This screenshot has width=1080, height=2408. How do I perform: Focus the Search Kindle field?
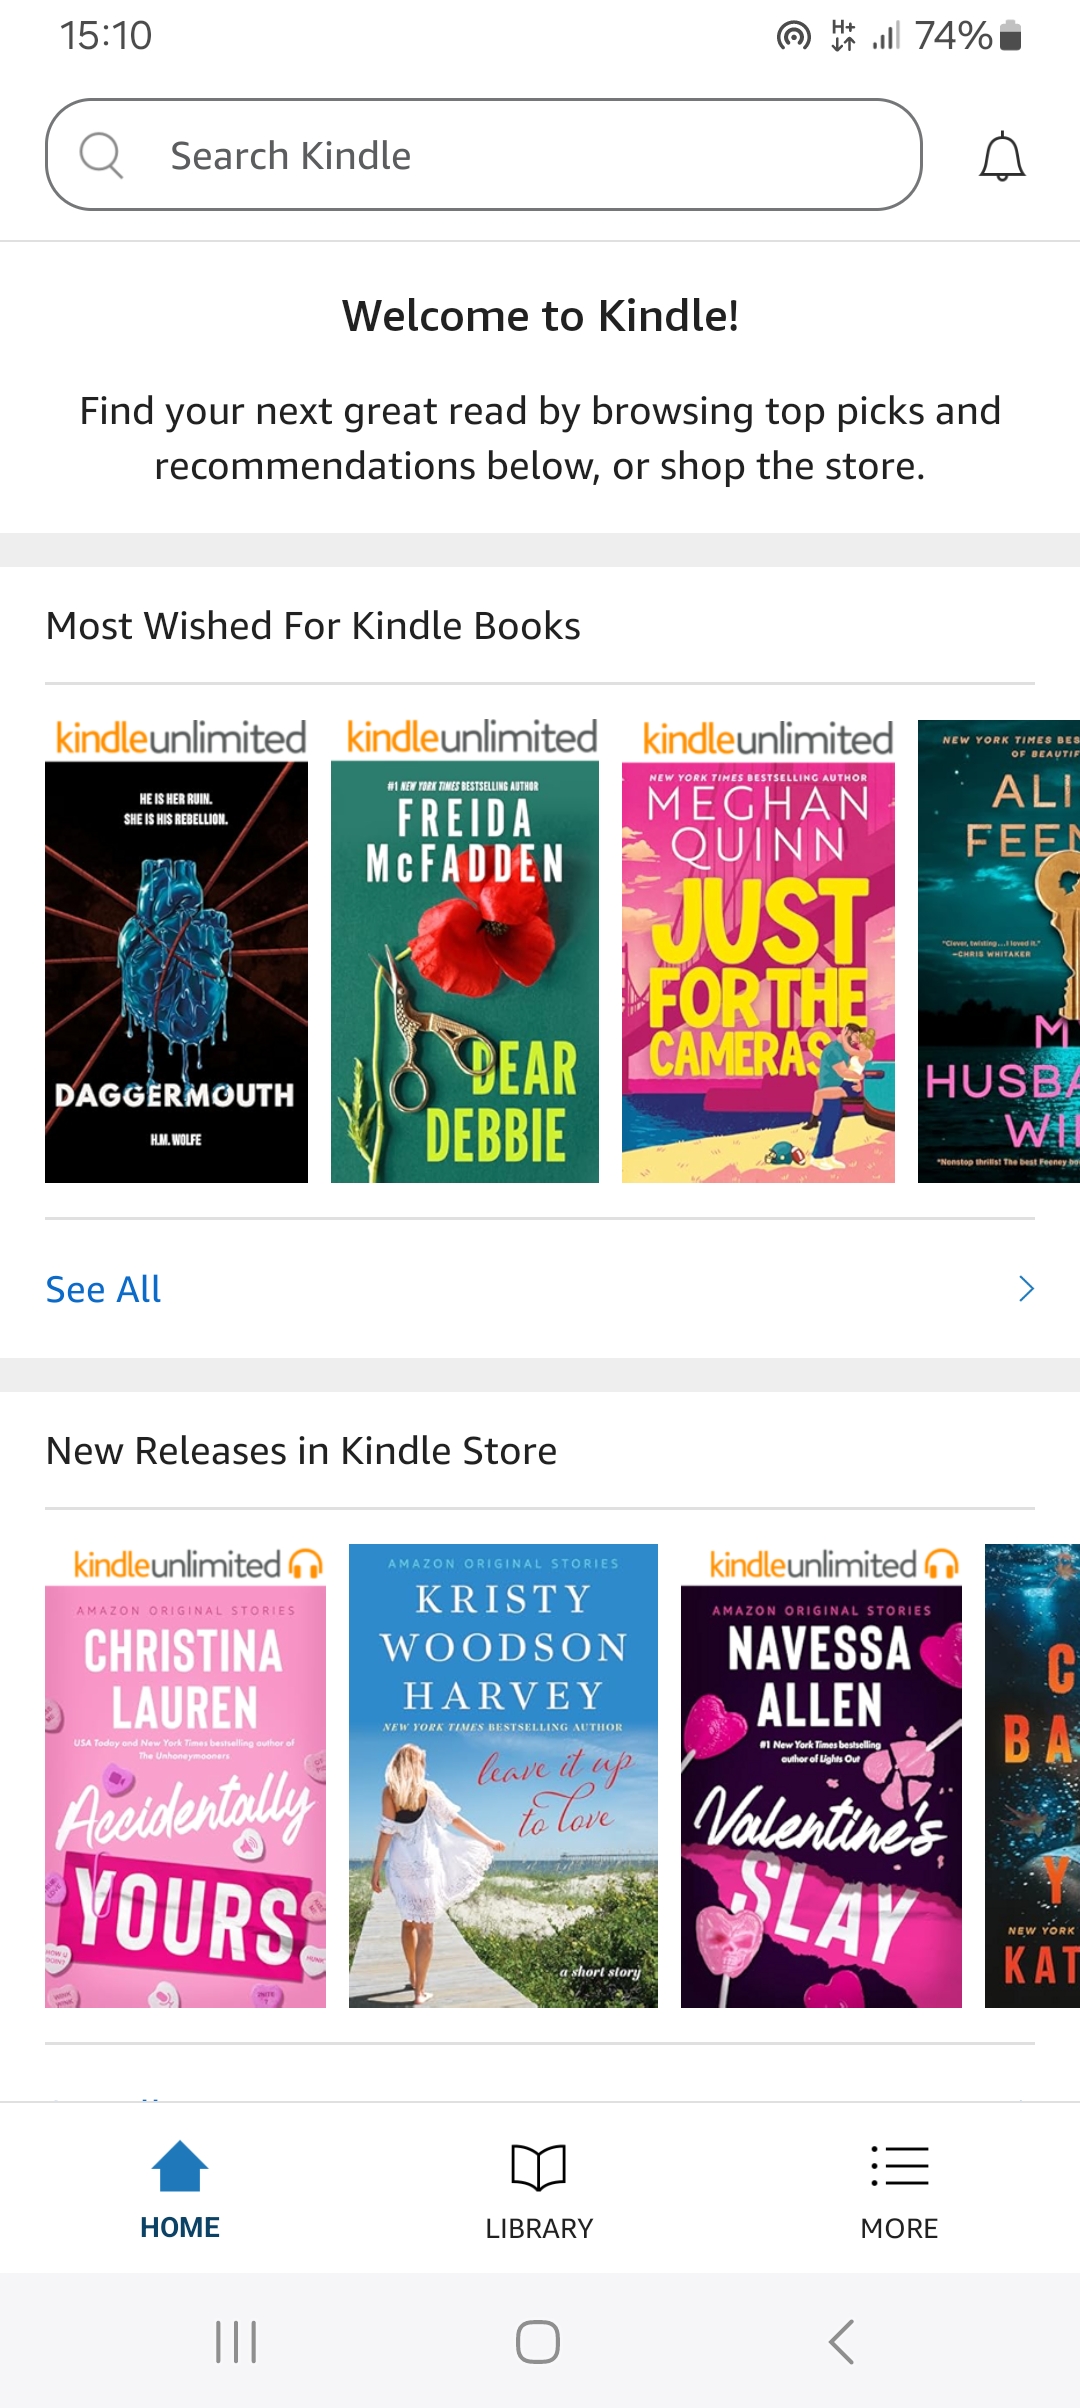point(484,154)
